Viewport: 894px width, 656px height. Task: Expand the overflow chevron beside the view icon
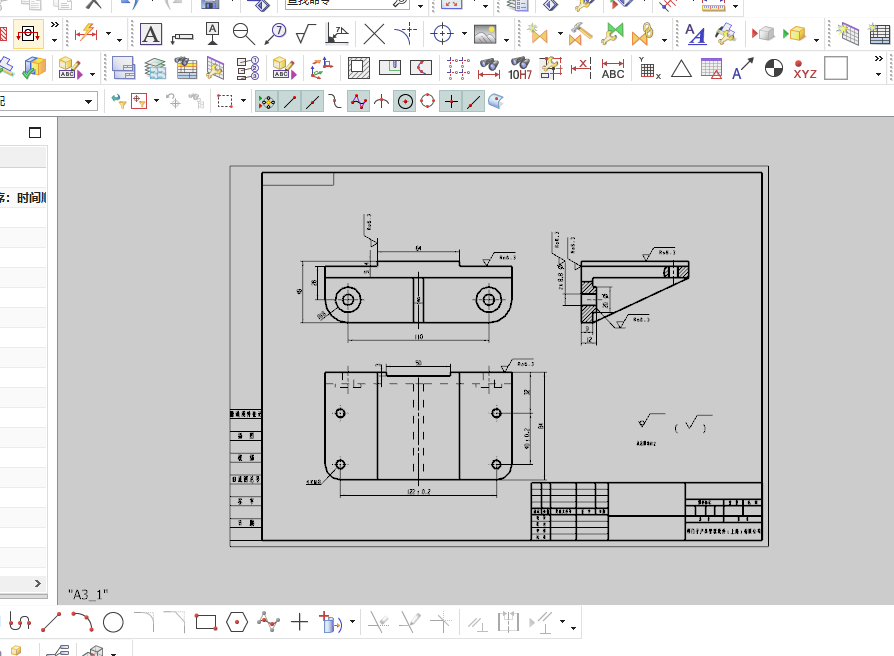[55, 25]
